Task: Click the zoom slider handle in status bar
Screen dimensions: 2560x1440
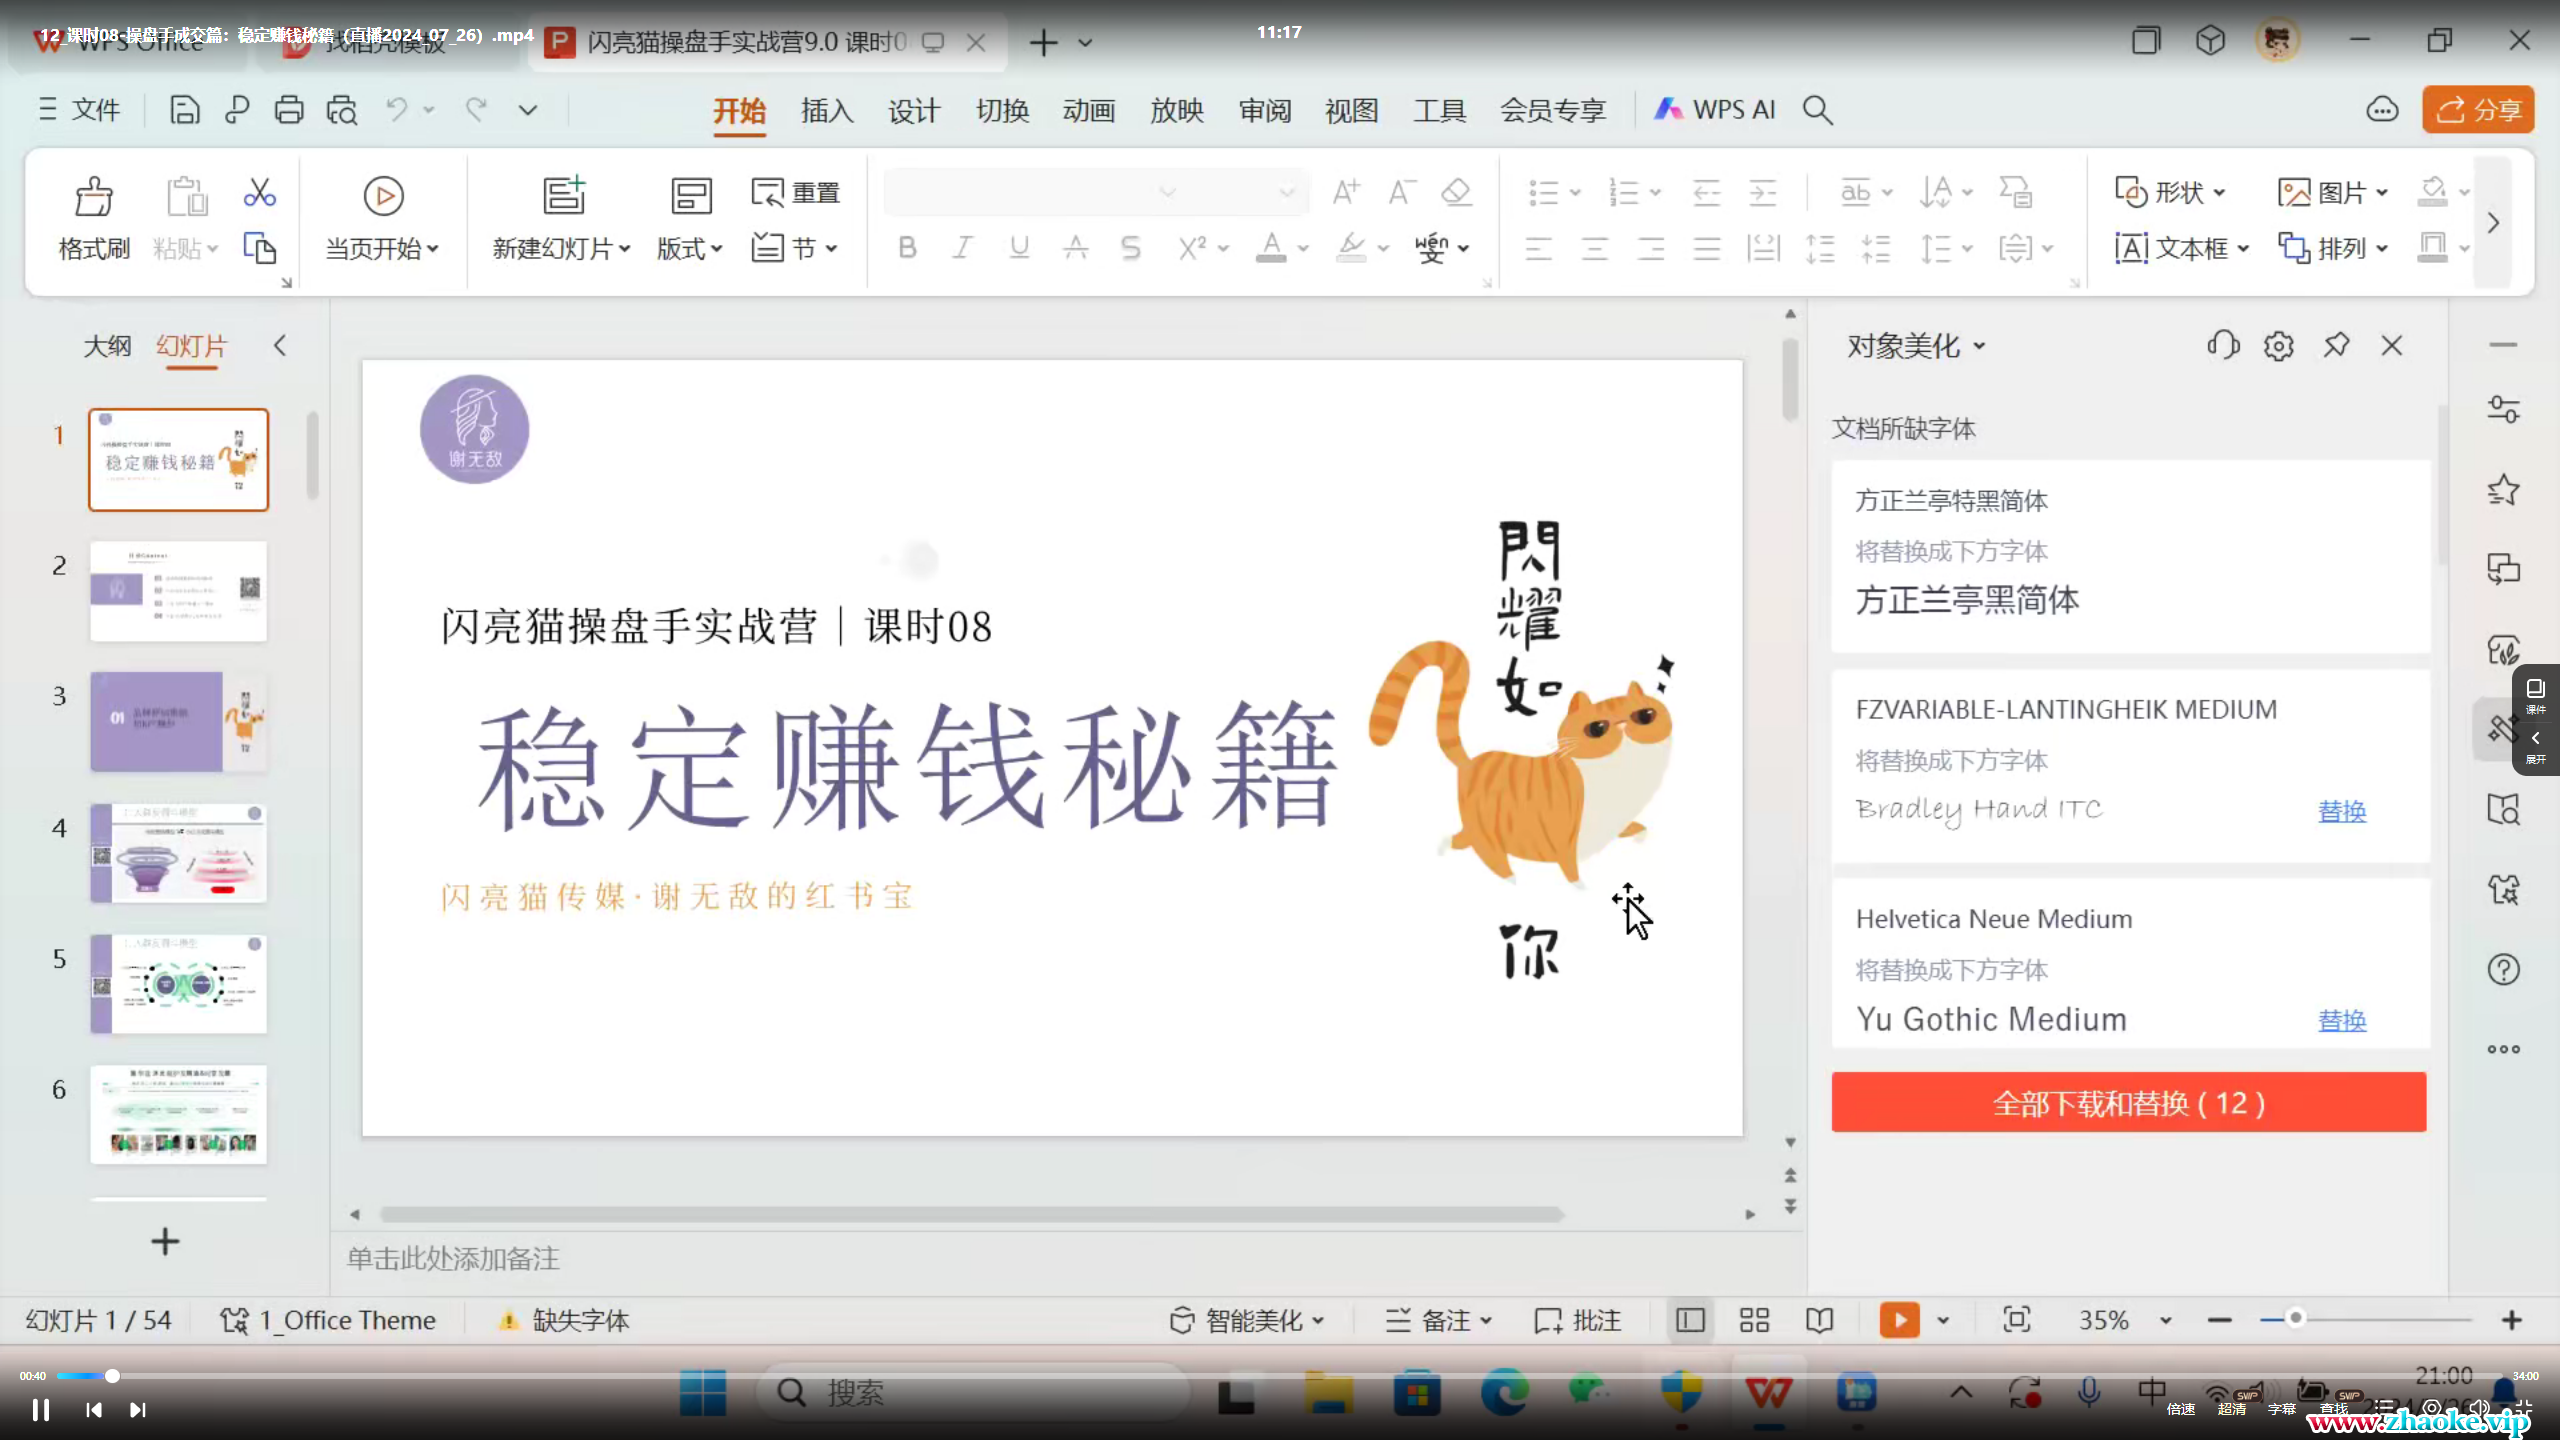Action: [2296, 1318]
